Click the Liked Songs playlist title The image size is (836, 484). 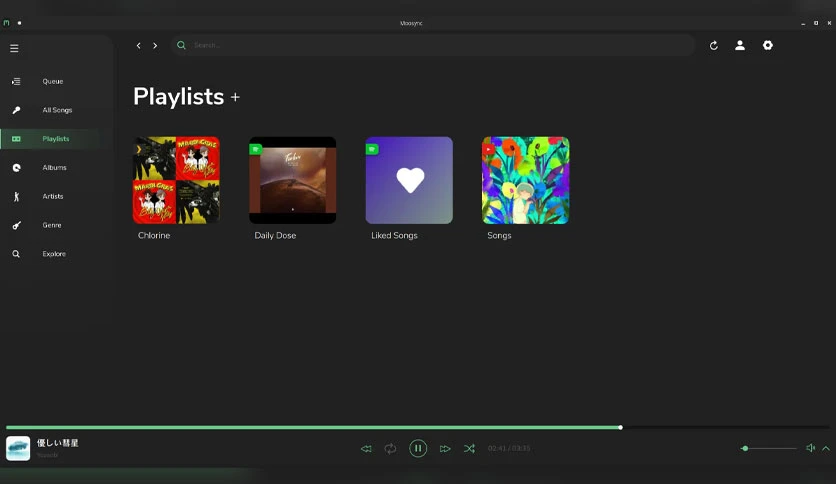394,236
